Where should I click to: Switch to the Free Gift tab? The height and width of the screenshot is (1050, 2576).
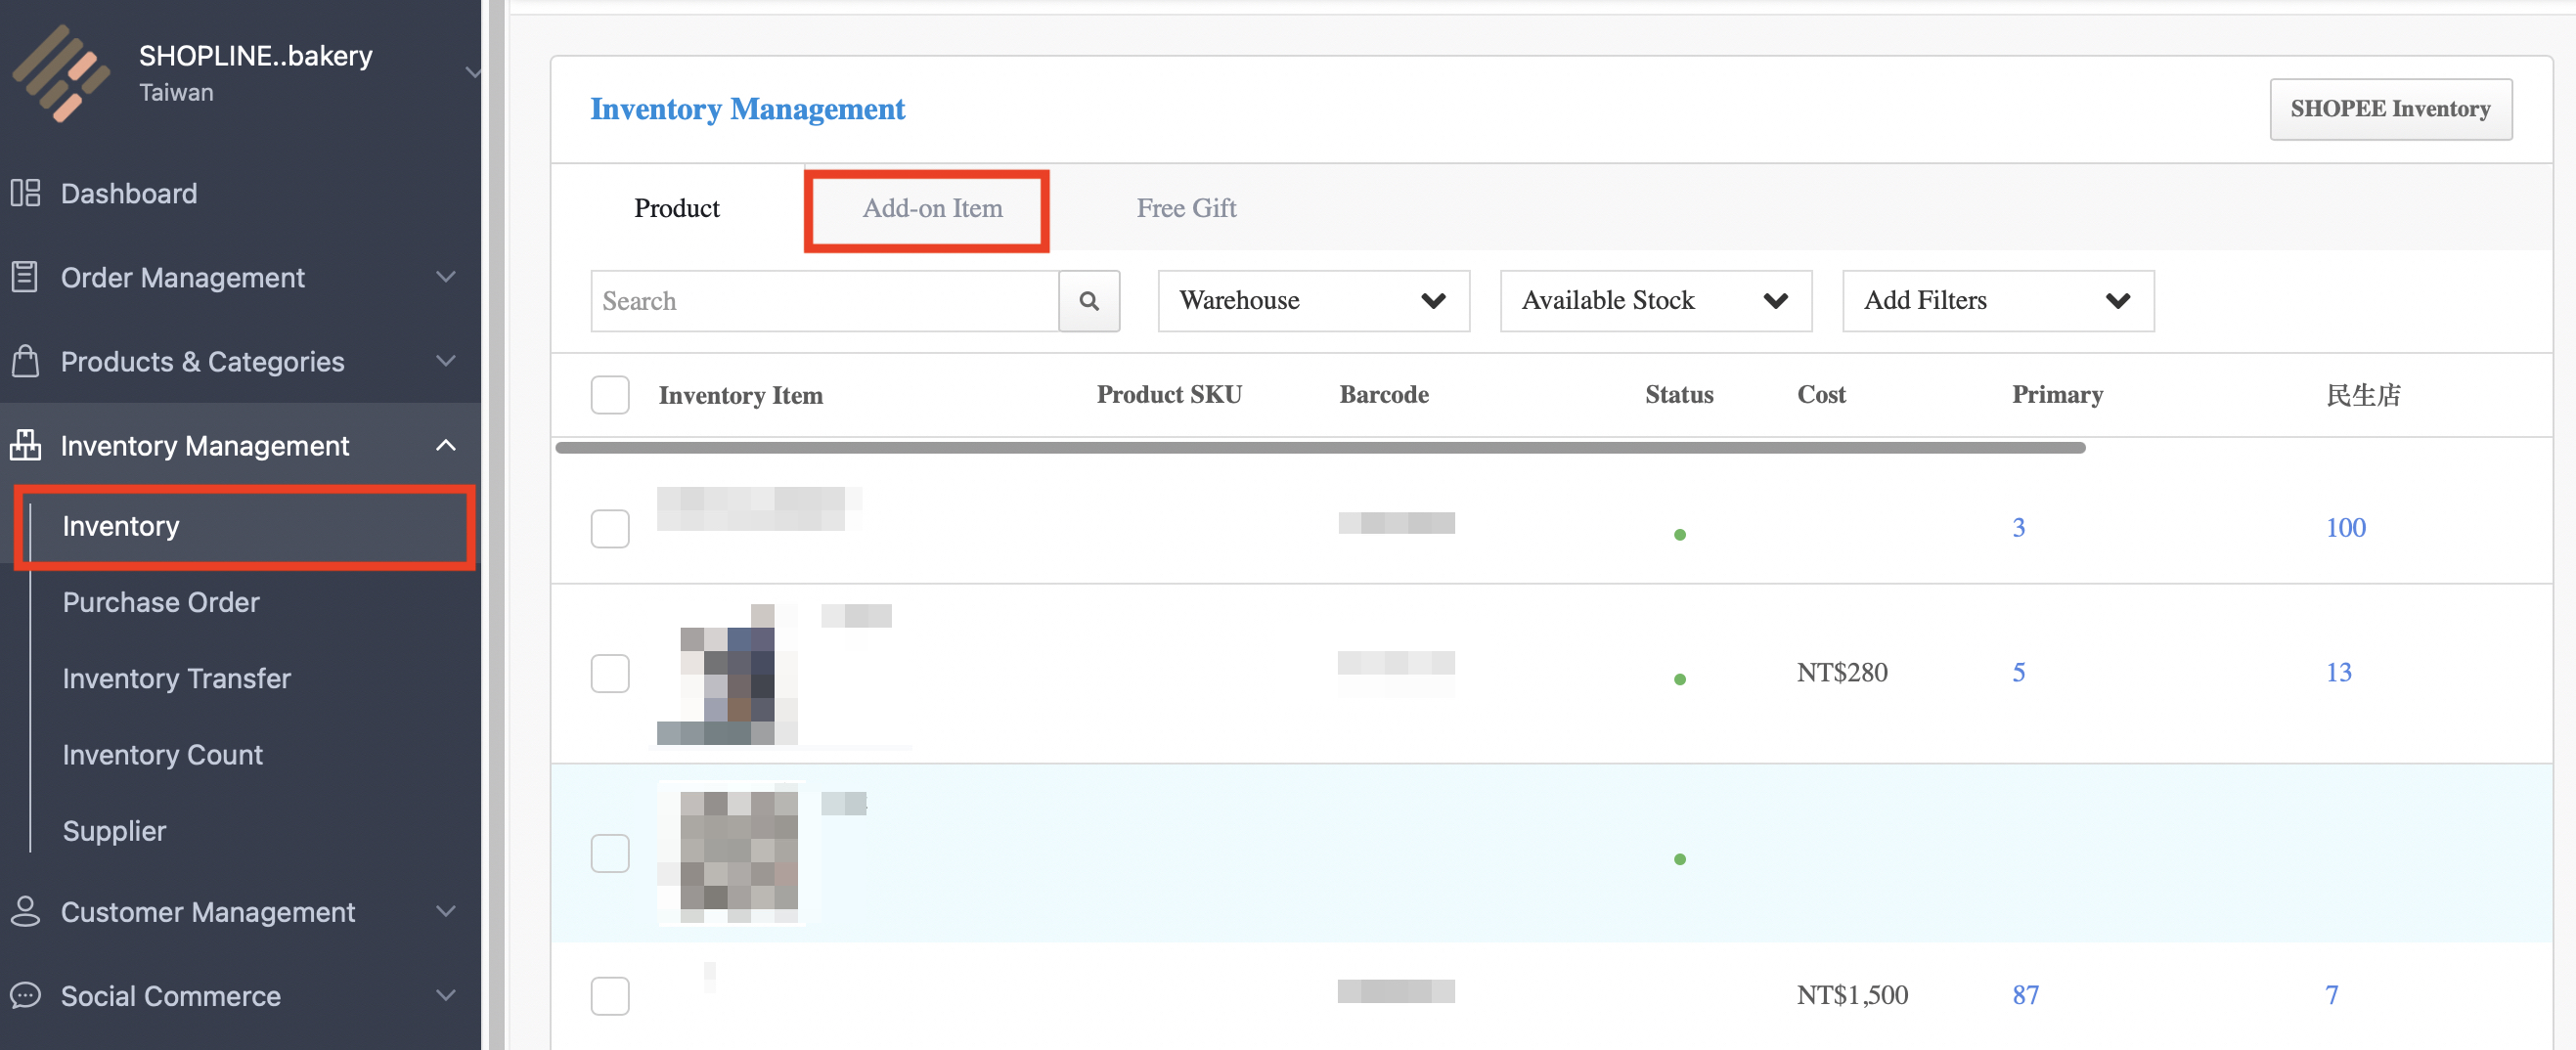1186,208
